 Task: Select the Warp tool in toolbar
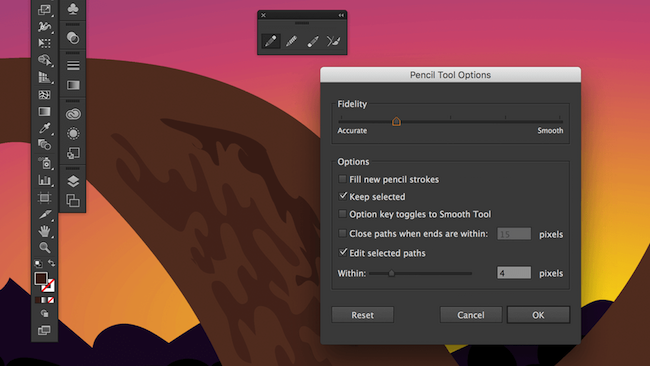pyautogui.click(x=44, y=27)
